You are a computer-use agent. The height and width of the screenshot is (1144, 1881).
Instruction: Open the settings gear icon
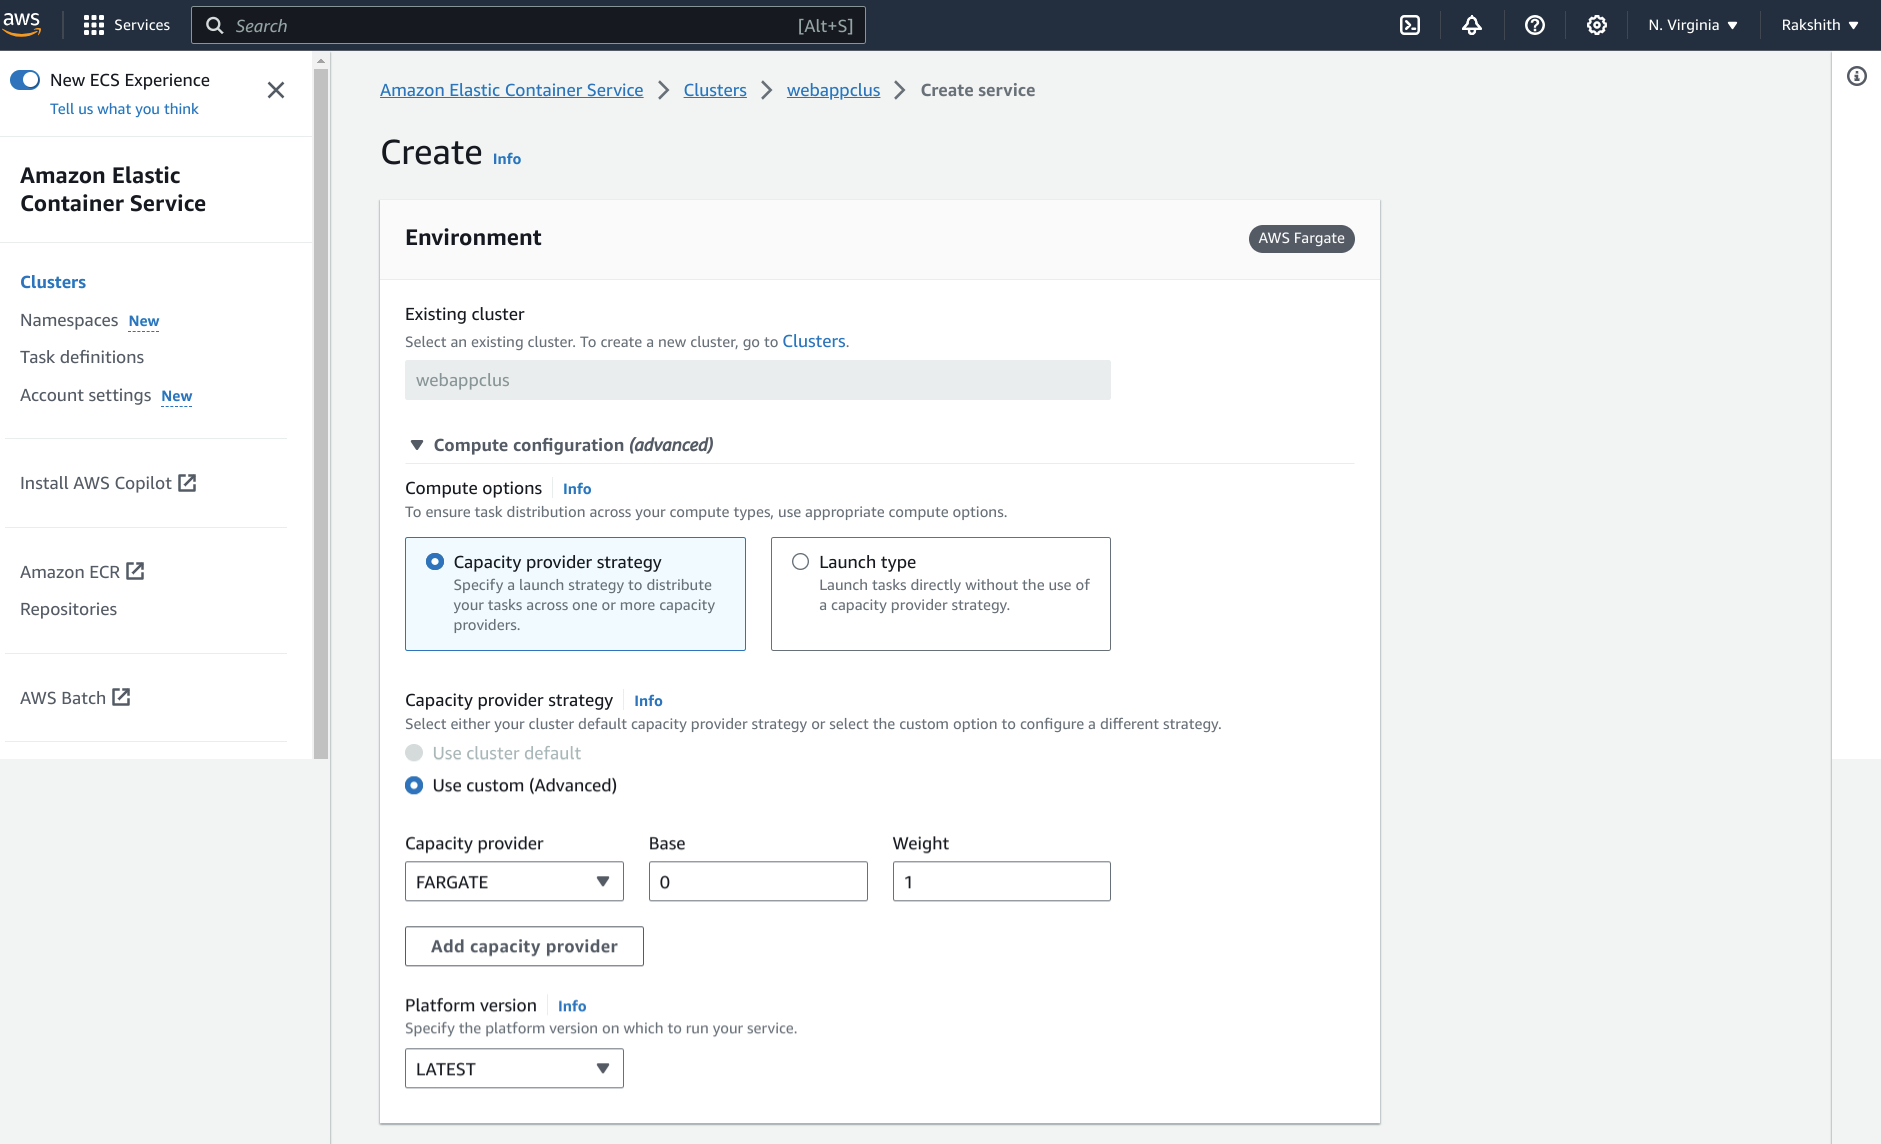pyautogui.click(x=1597, y=25)
